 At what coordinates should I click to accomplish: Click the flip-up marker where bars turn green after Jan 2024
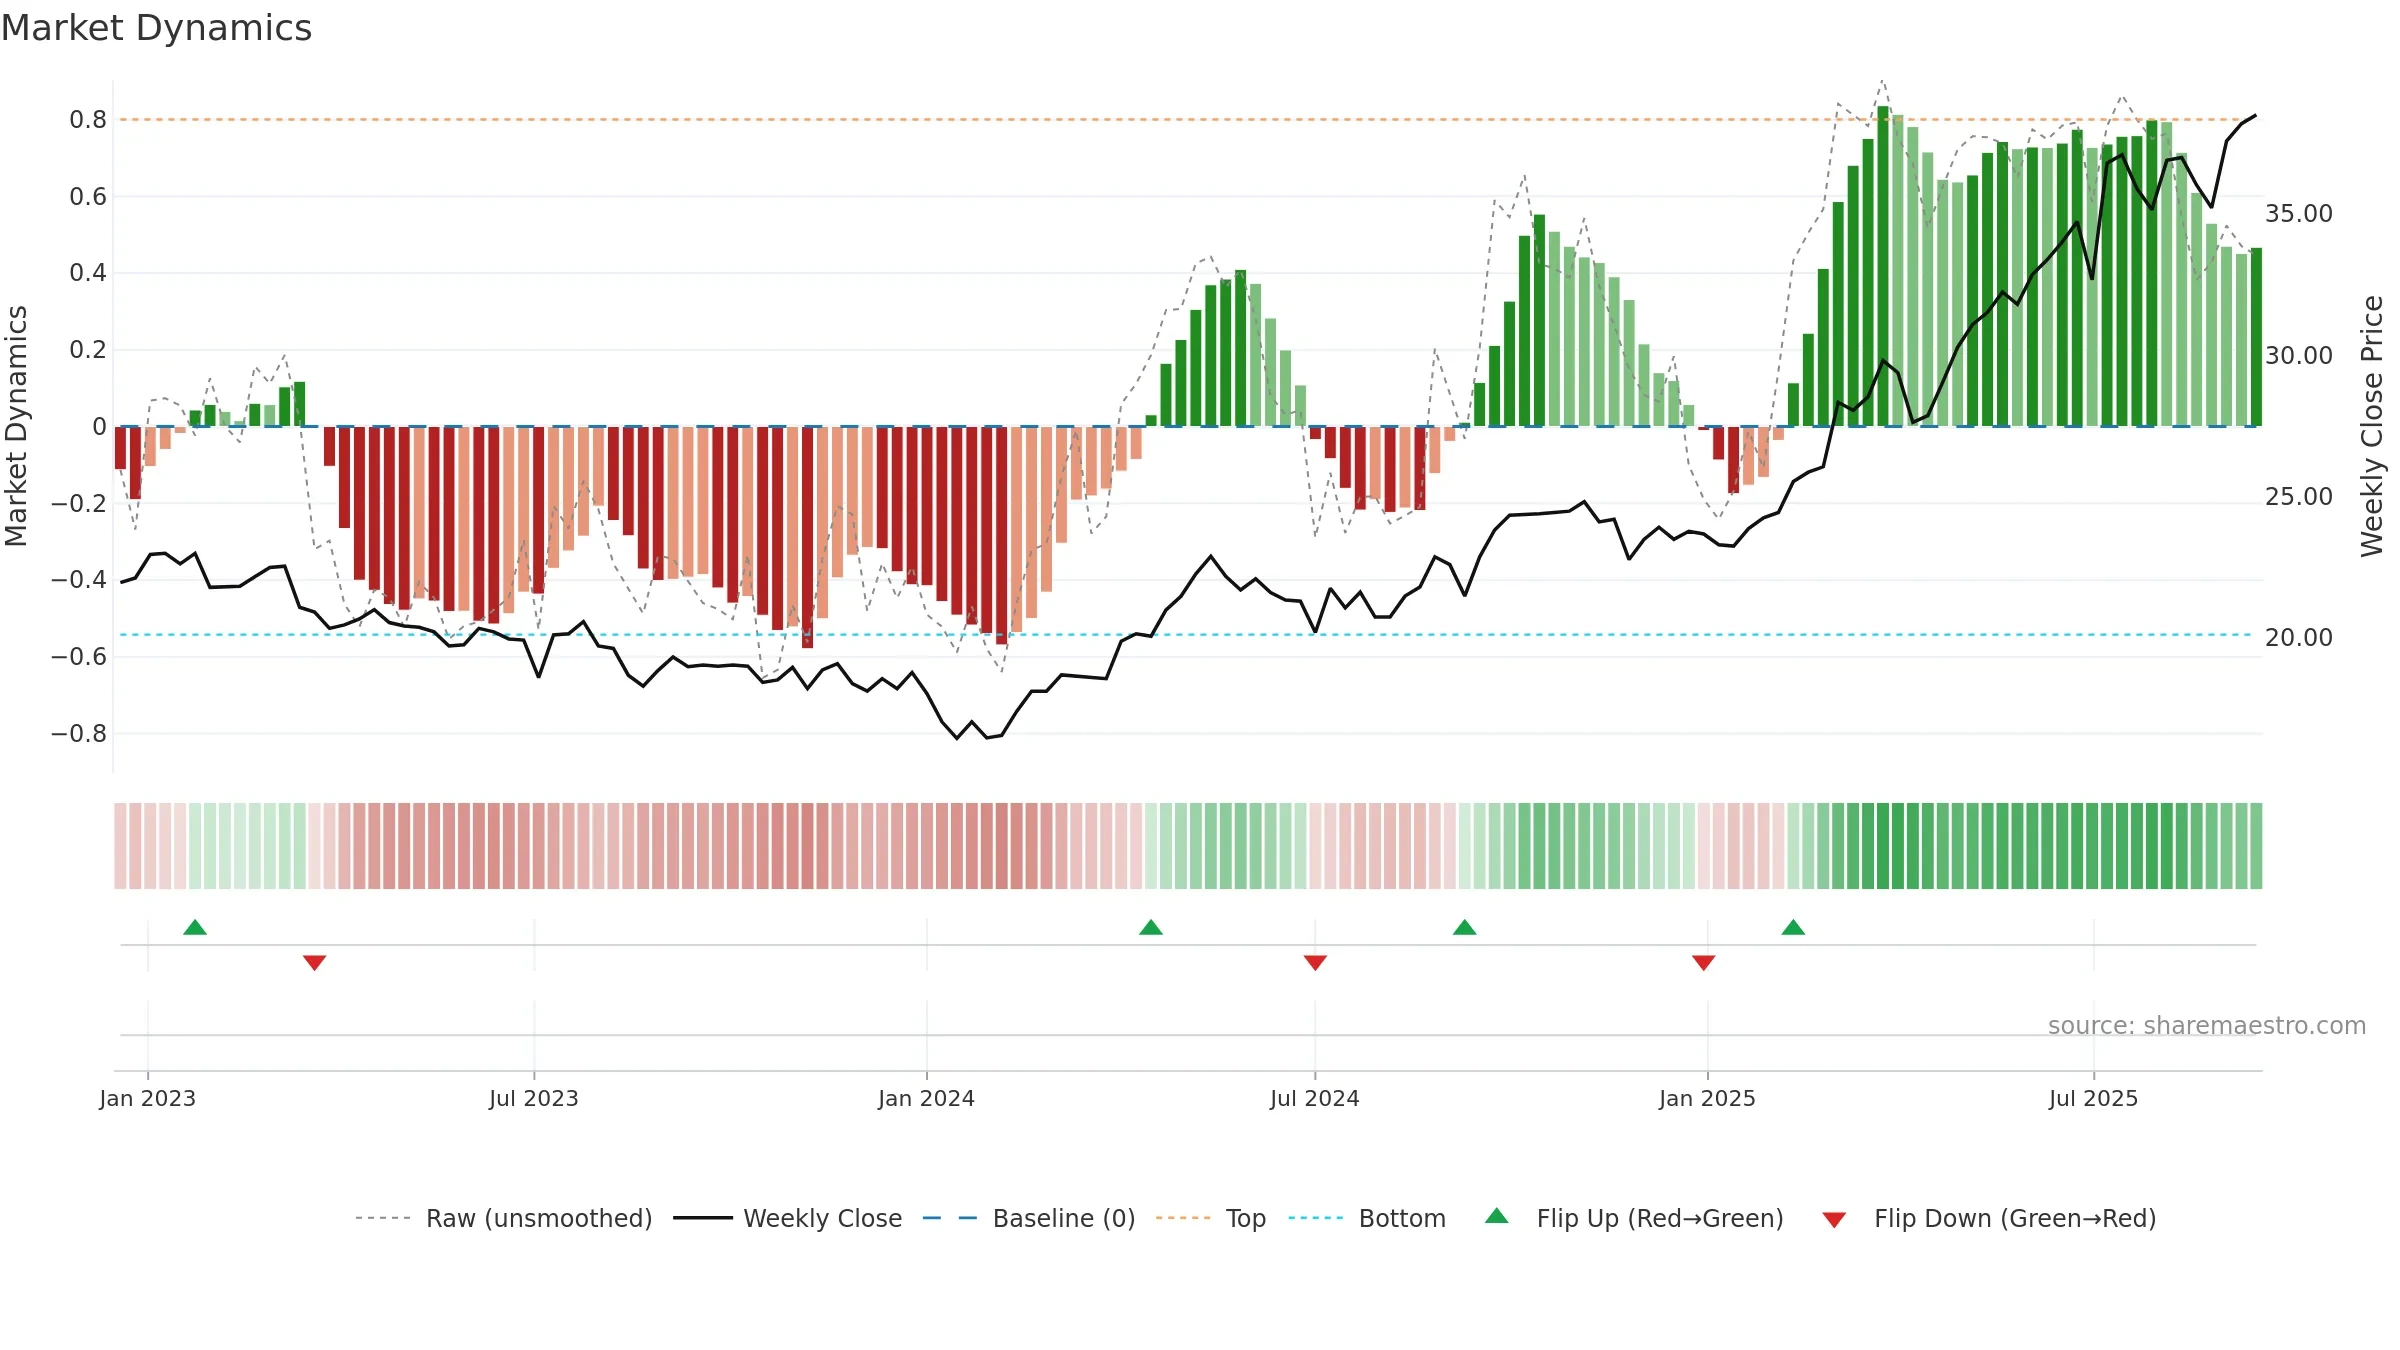click(x=1151, y=927)
